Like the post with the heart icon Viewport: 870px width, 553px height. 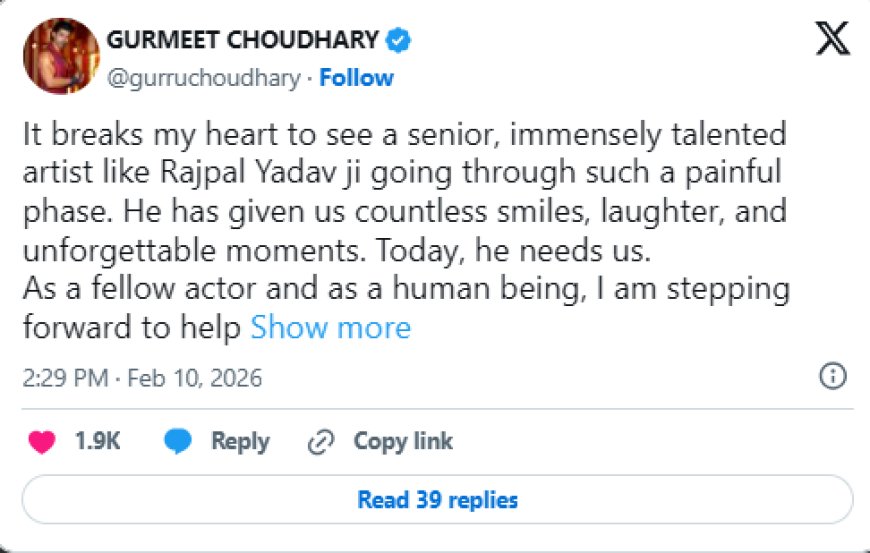pyautogui.click(x=42, y=442)
